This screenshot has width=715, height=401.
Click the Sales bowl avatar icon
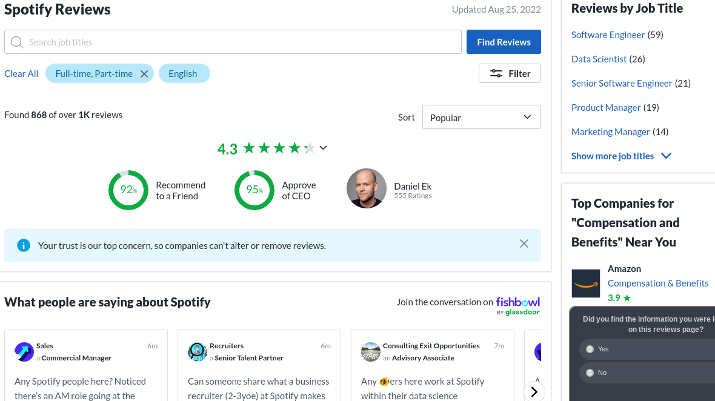pos(24,352)
